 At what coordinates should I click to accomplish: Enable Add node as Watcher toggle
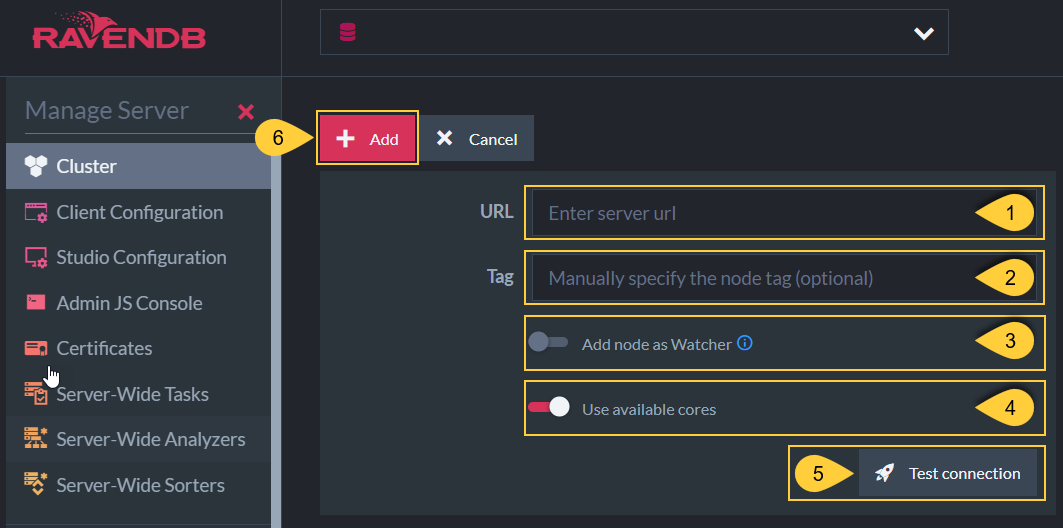click(x=548, y=342)
